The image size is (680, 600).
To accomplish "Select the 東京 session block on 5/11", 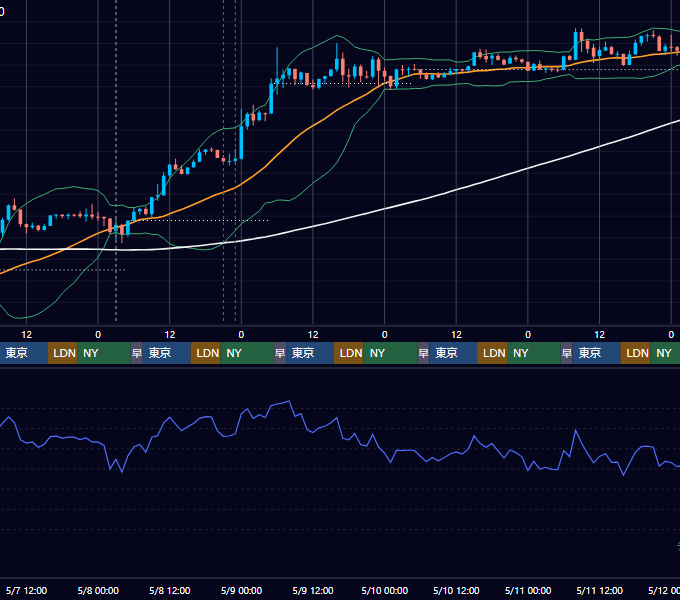I will pyautogui.click(x=597, y=353).
